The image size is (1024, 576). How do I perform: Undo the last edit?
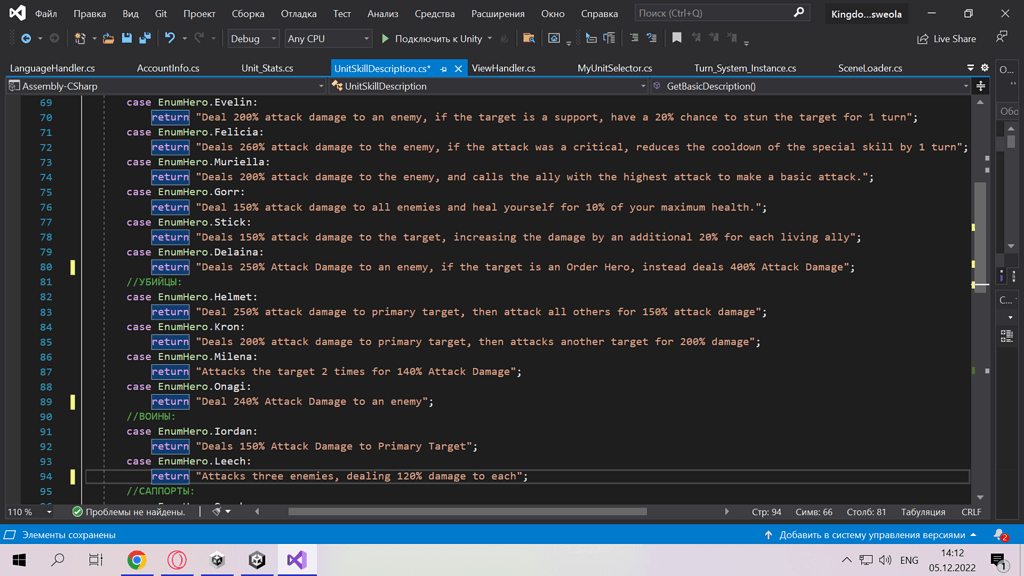coord(170,39)
